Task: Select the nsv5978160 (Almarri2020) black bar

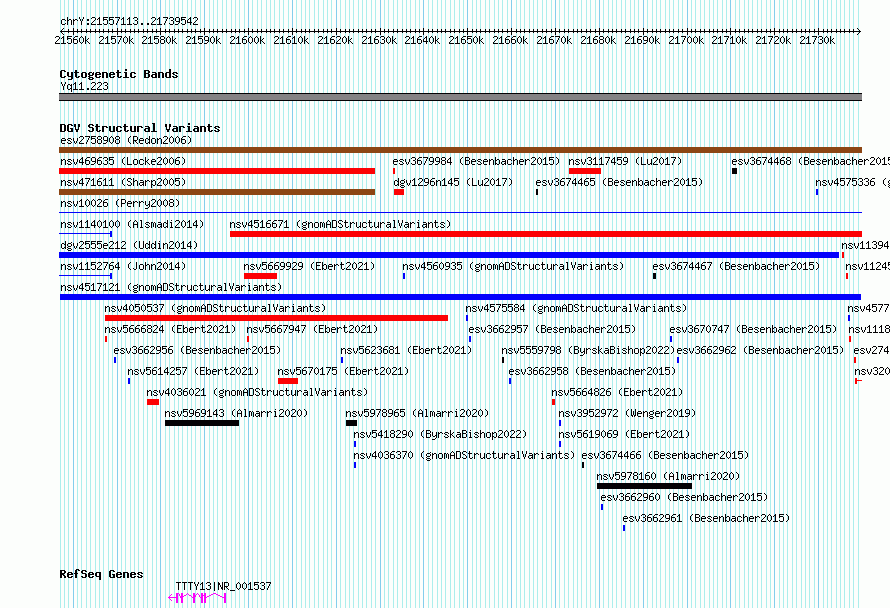Action: click(644, 486)
